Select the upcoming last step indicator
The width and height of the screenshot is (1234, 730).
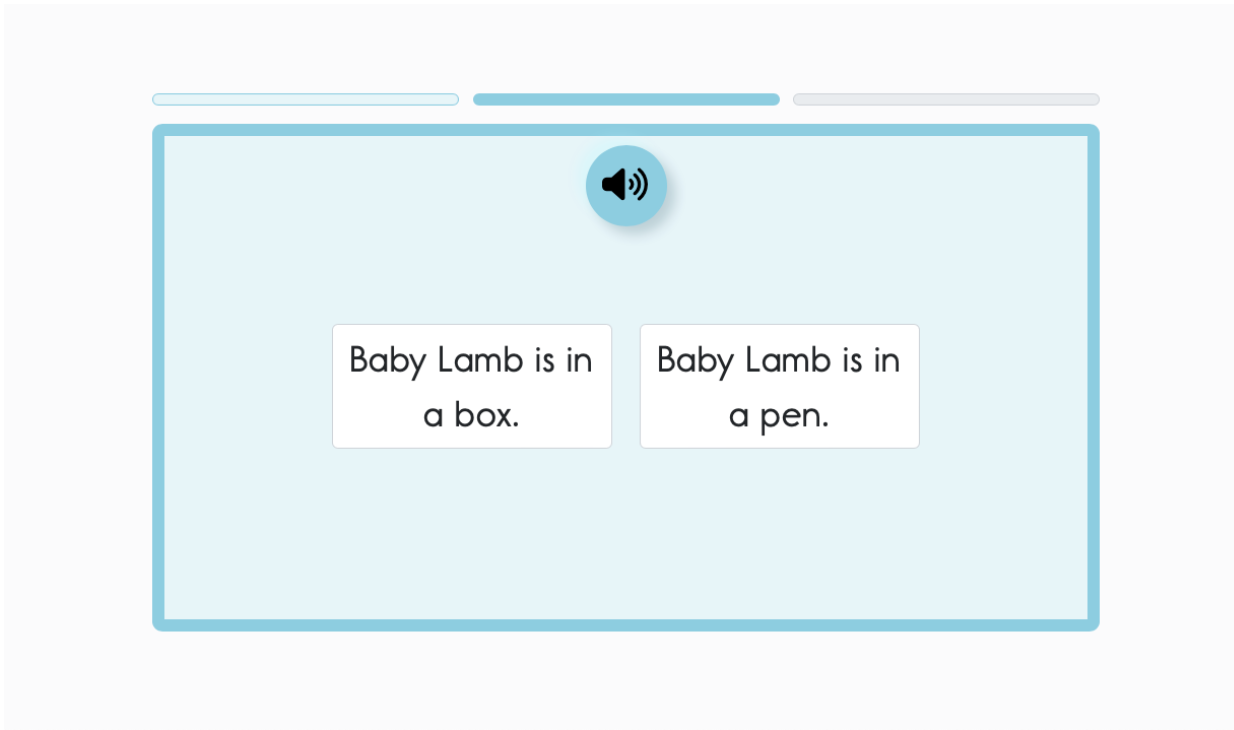946,99
